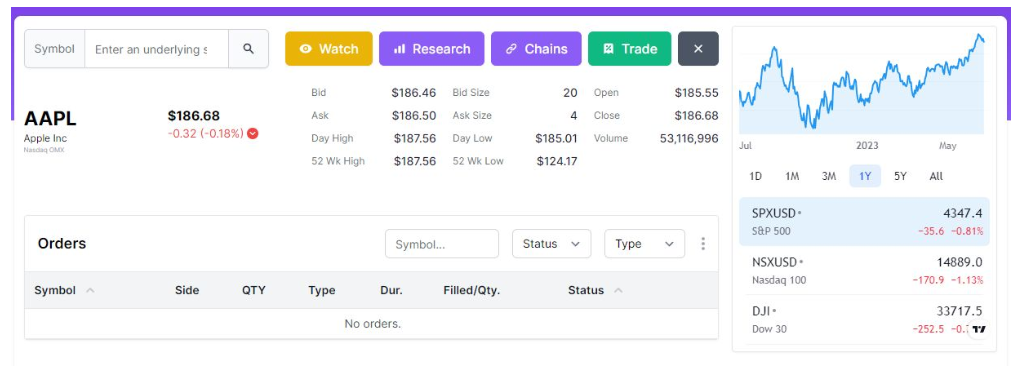
Task: Click the Filled/Qty. column header
Action: [472, 290]
